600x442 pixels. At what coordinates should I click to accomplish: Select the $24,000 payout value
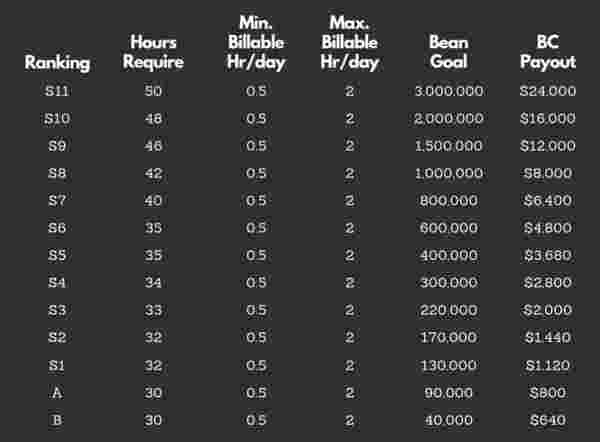549,91
